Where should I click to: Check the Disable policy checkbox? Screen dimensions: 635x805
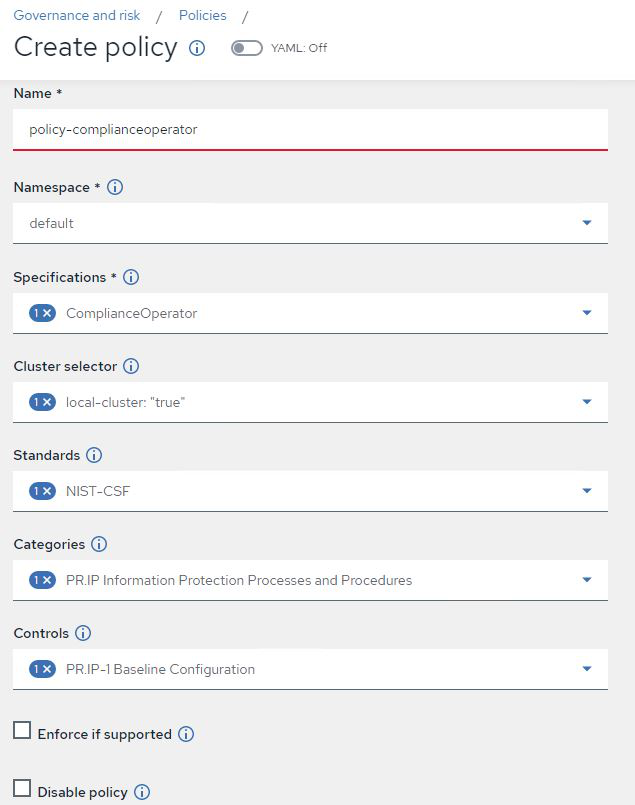point(22,790)
